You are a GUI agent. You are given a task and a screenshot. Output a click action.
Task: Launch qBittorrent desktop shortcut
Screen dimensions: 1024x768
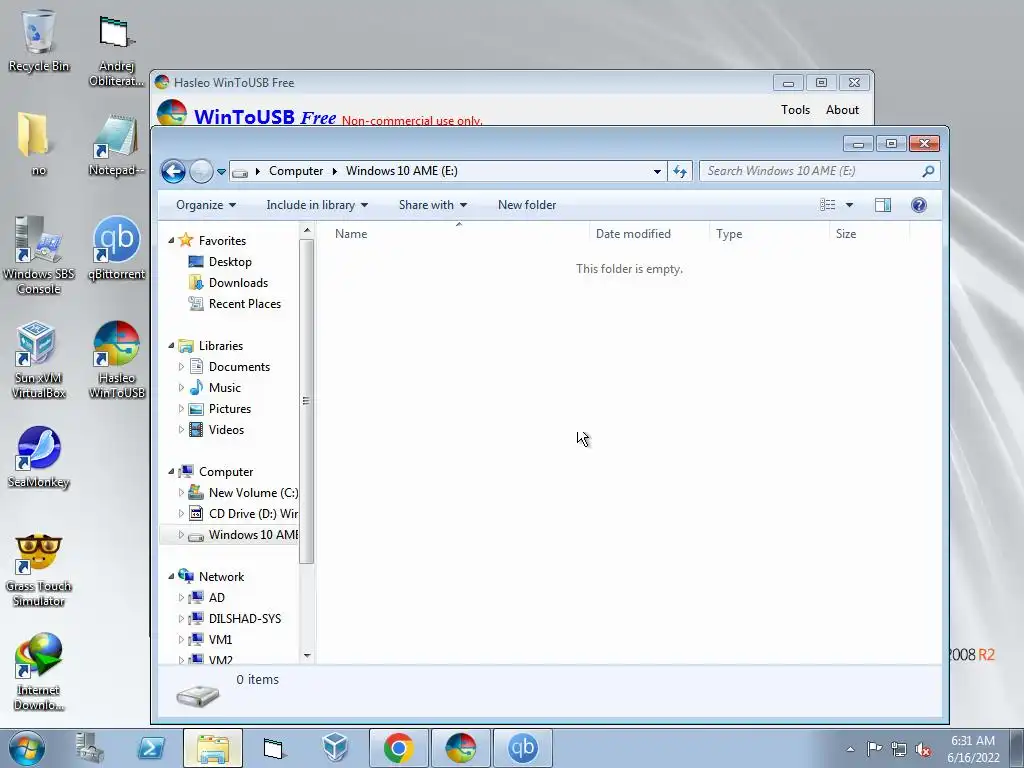click(x=116, y=248)
